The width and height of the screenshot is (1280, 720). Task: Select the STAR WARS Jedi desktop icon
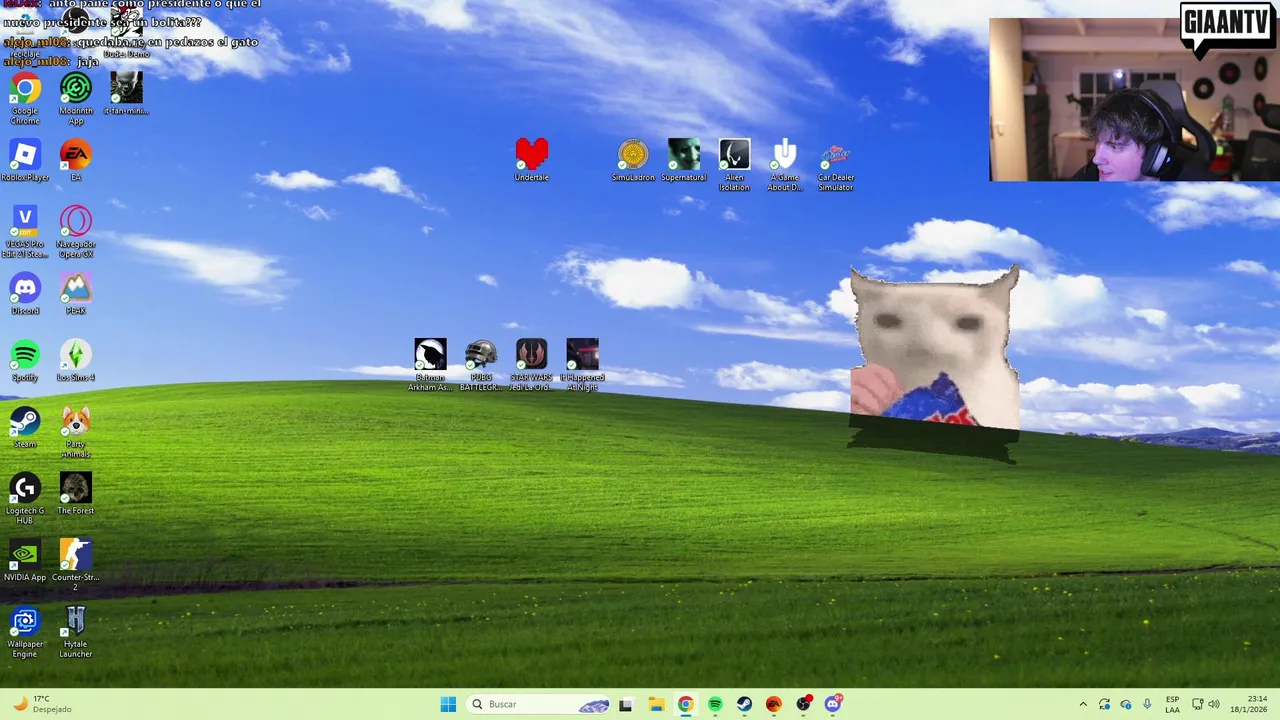532,365
